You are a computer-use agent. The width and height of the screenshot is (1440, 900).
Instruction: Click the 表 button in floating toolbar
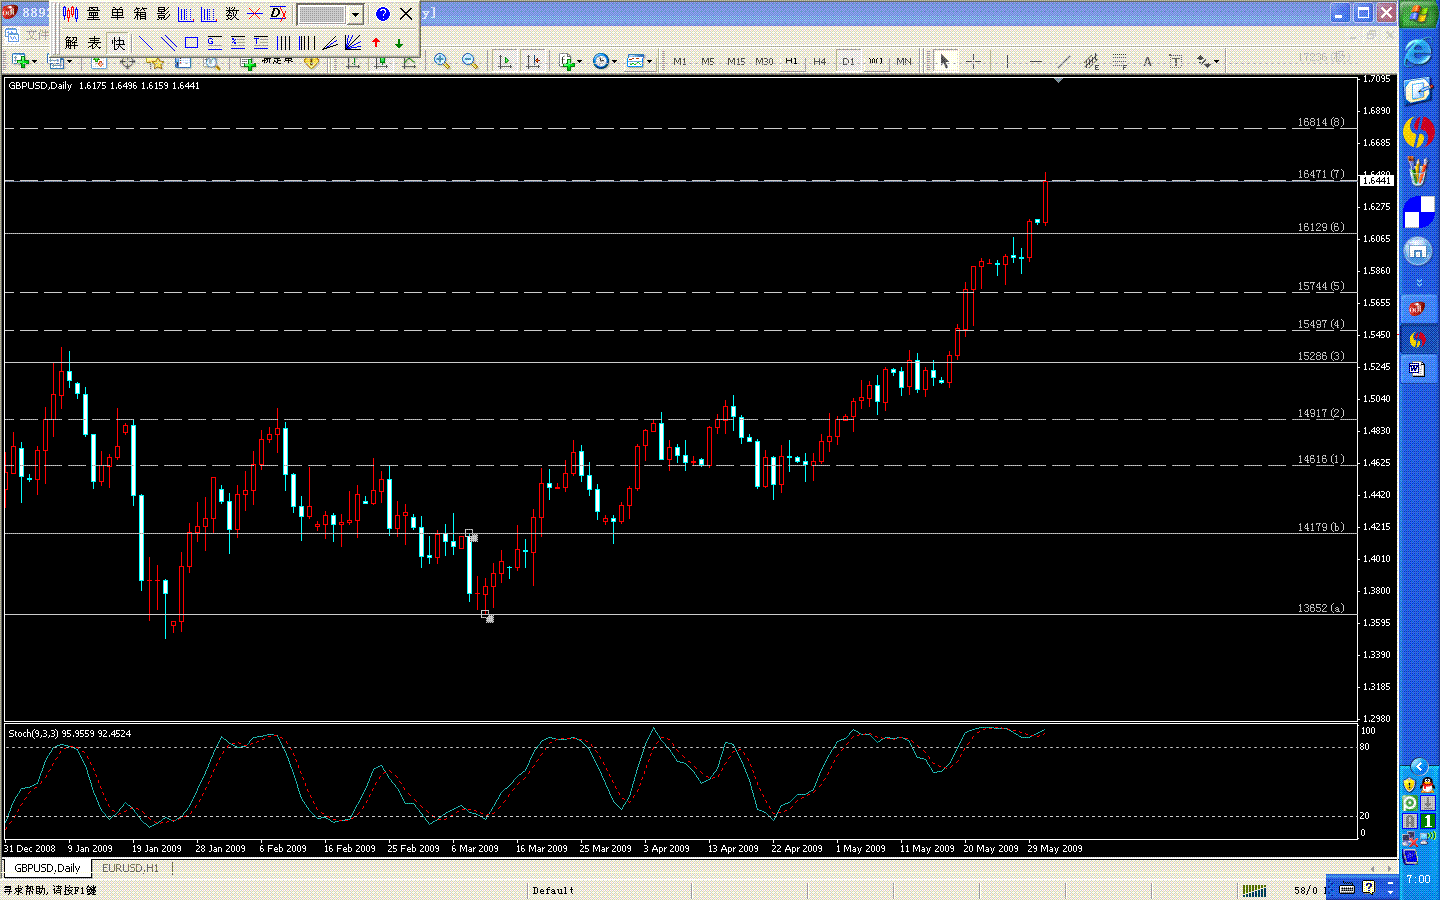click(94, 43)
